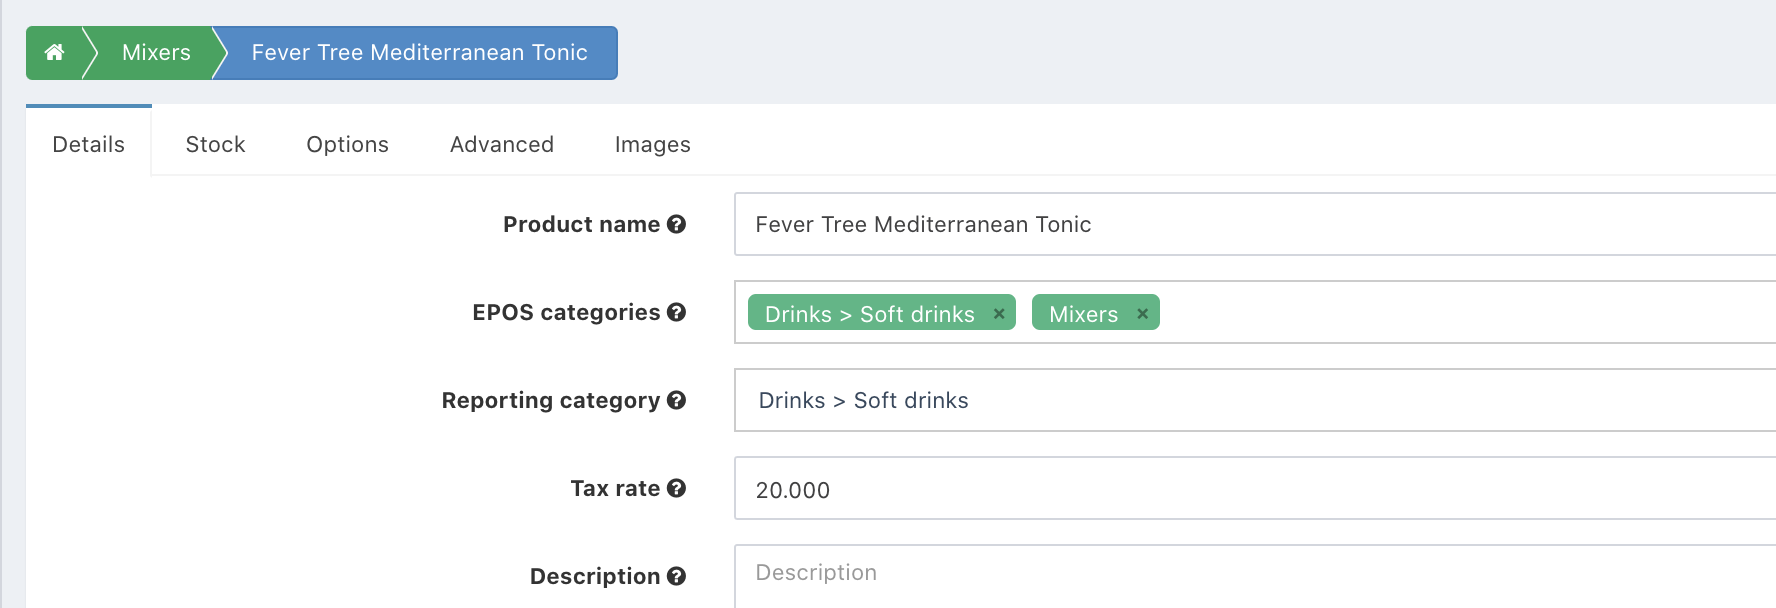Click the Tax rate input field
Viewport: 1776px width, 608px height.
pyautogui.click(x=1250, y=489)
